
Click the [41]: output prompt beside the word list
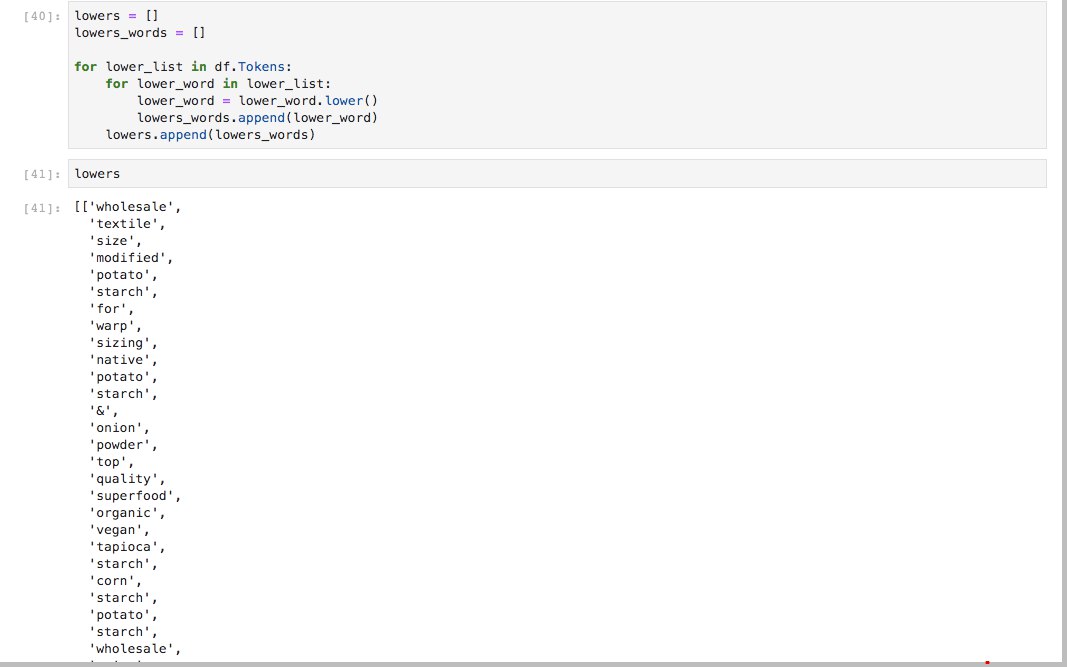(x=42, y=208)
